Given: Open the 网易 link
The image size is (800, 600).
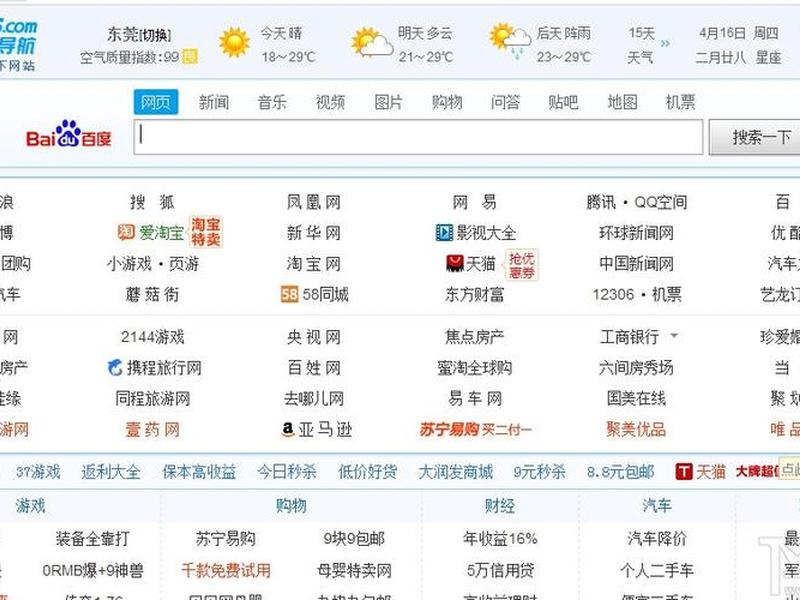Looking at the screenshot, I should 474,202.
